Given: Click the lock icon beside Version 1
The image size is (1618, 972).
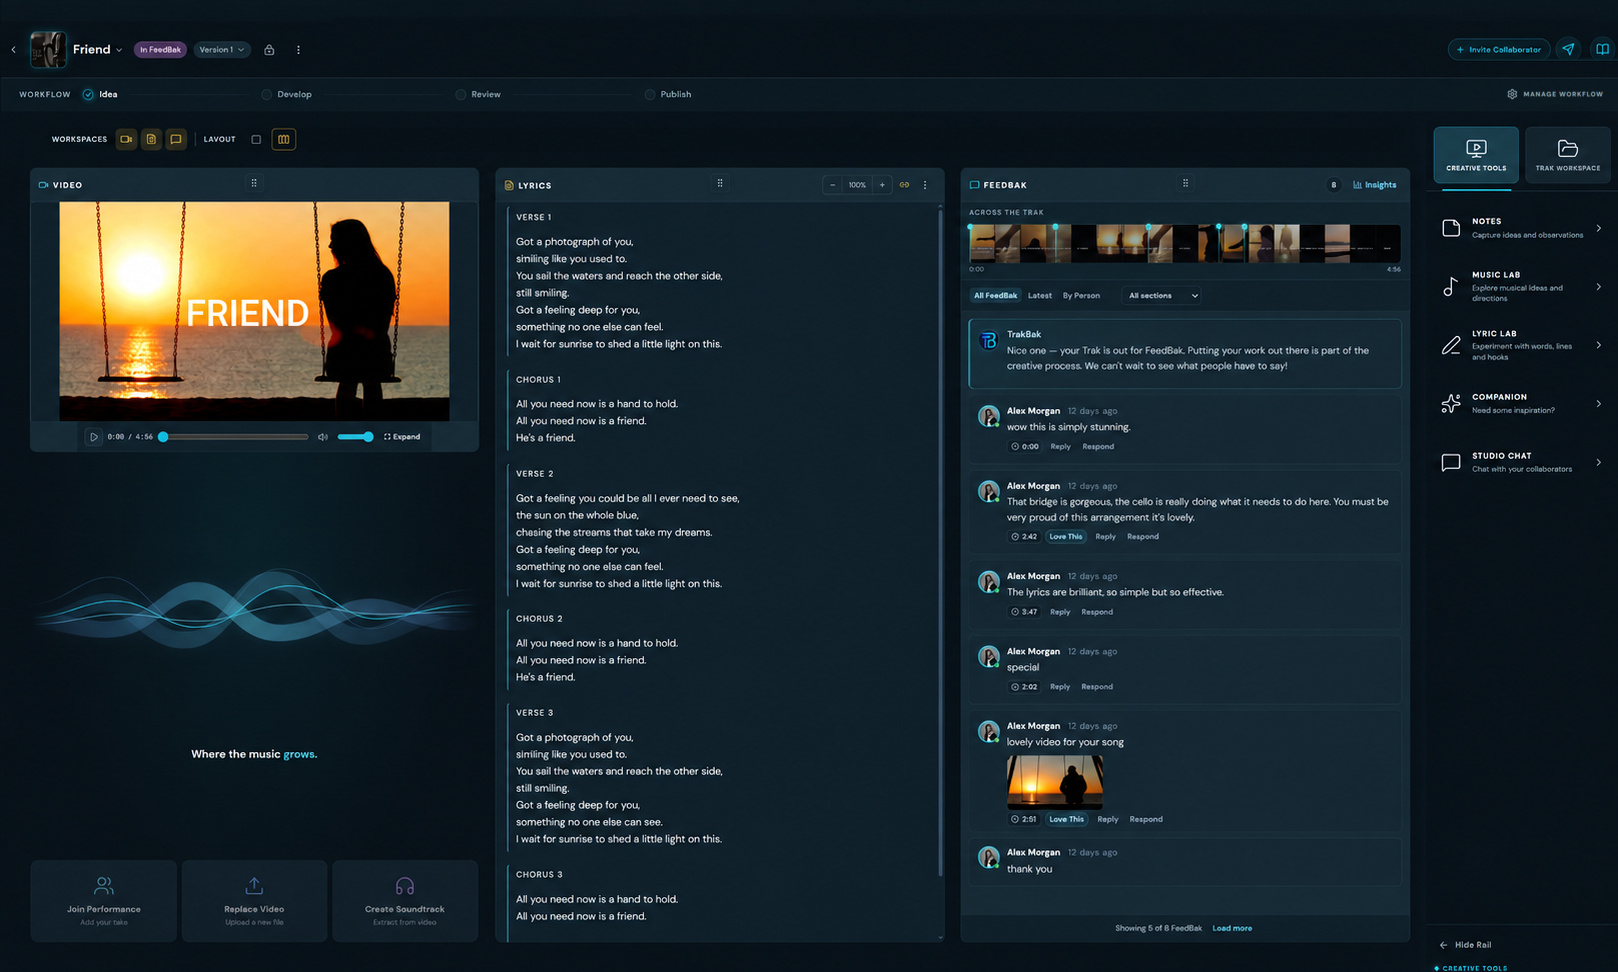Looking at the screenshot, I should pyautogui.click(x=269, y=50).
